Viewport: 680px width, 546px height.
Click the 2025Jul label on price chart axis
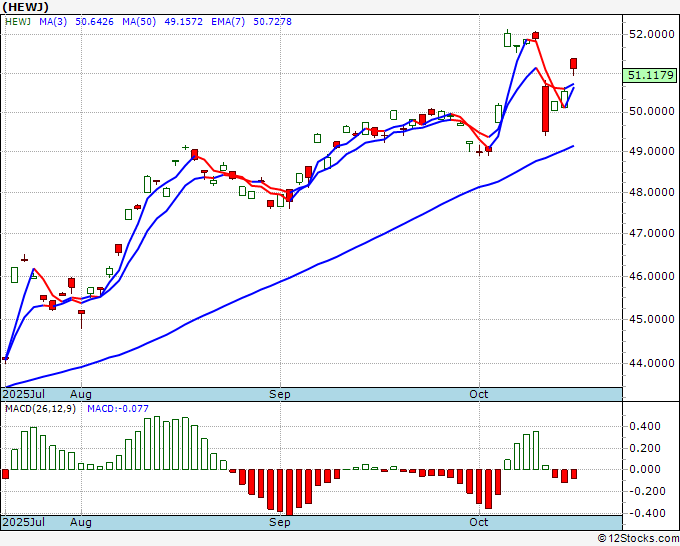[23, 394]
